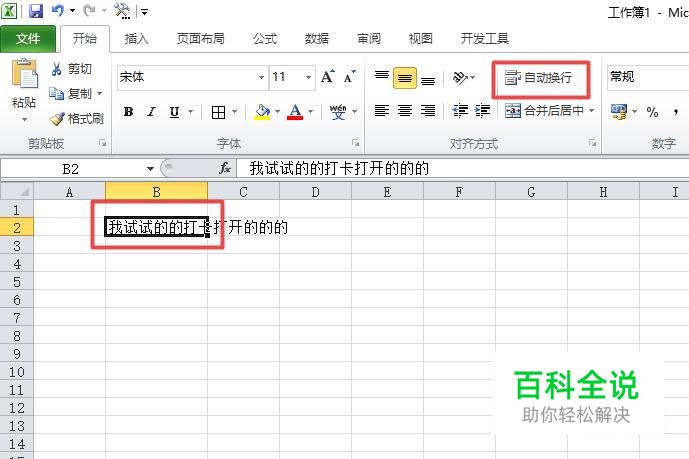Toggle Top Align
This screenshot has width=689, height=459.
tap(382, 78)
